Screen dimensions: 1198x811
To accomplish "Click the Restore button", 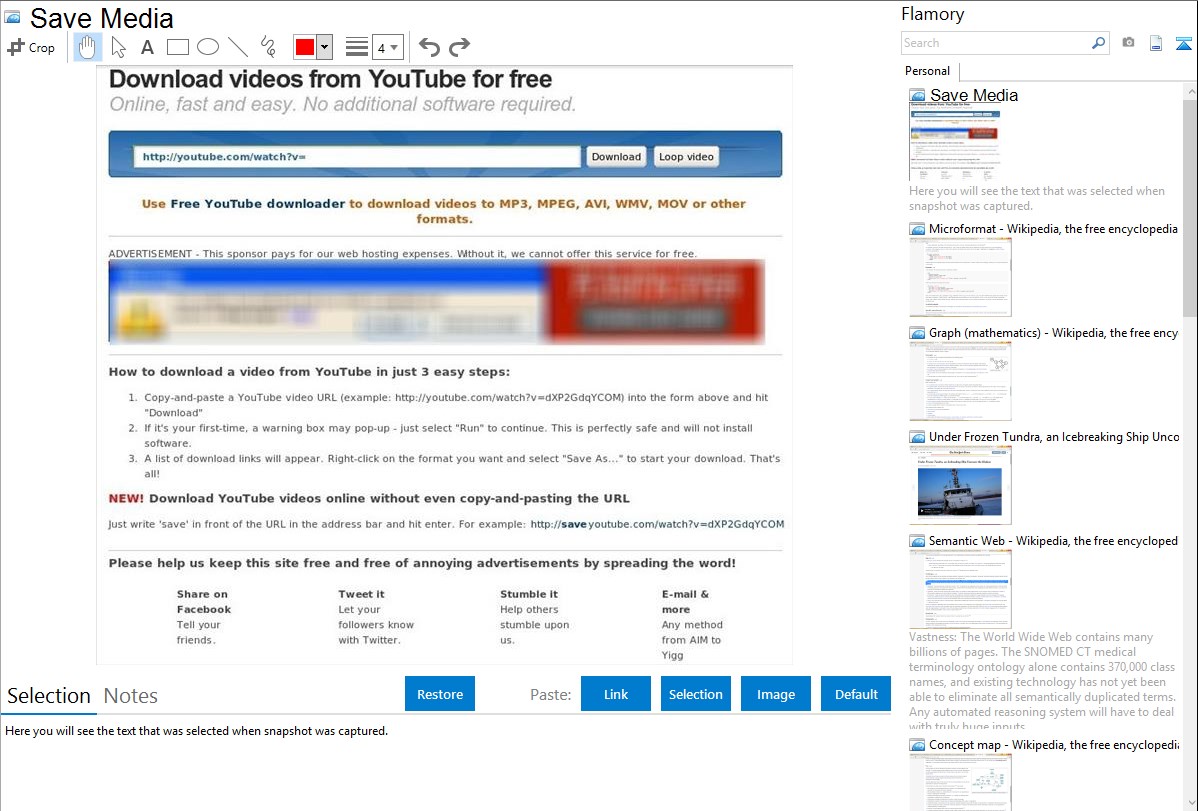I will click(440, 694).
